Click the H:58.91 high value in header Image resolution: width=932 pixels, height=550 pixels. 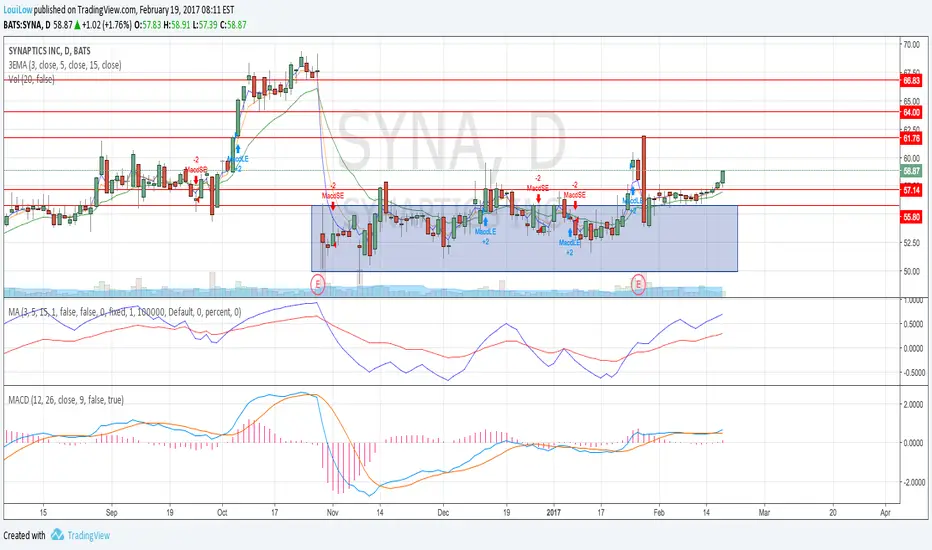[177, 25]
